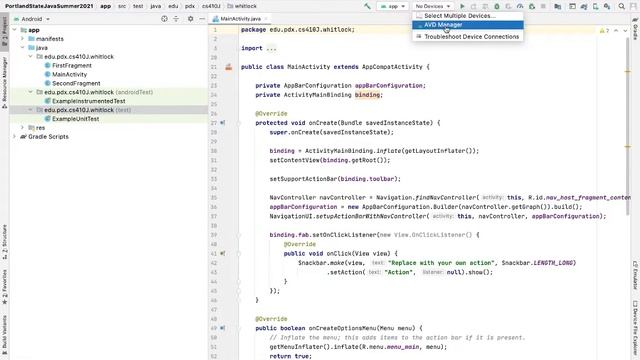Open the app run configuration dropdown
Viewport: 640px width, 360px height.
tap(393, 7)
